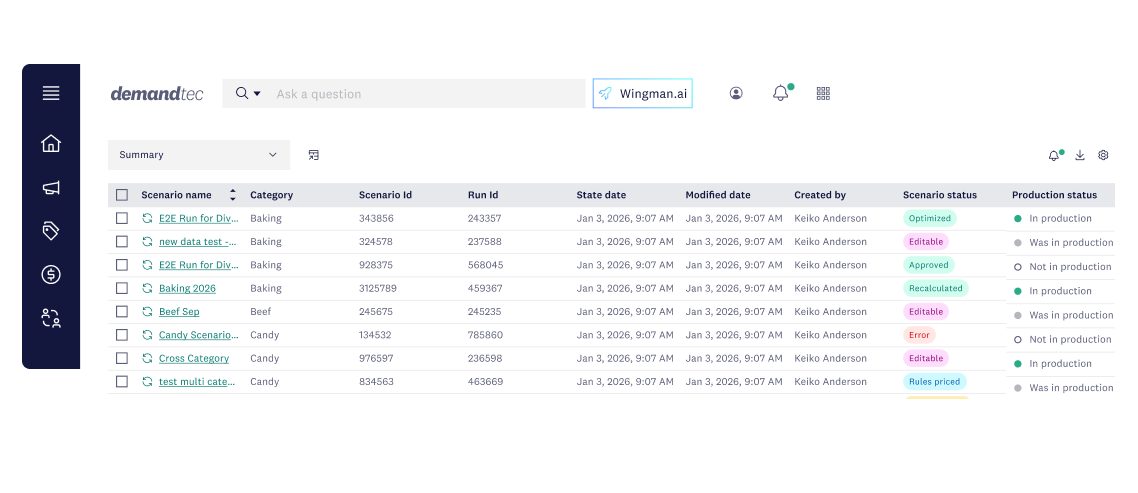Click the download icon above table
The width and height of the screenshot is (1138, 493).
click(x=1080, y=155)
